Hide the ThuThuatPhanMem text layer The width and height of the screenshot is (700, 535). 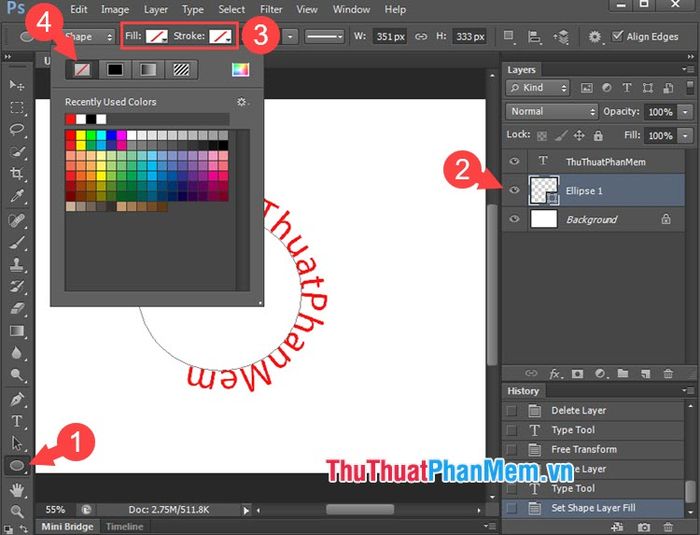[514, 161]
